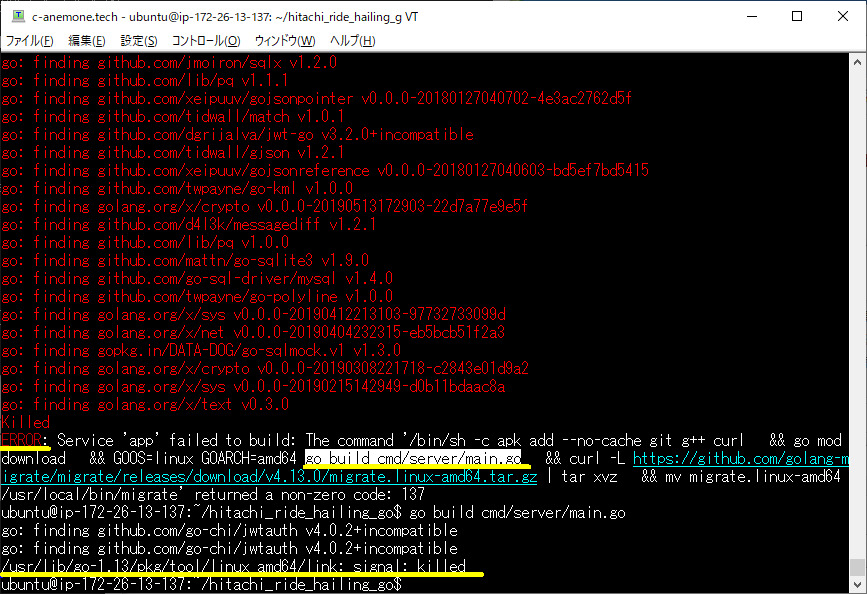Click the highlighted "go build cmd/server/main.go" text
Image resolution: width=867 pixels, height=594 pixels.
coord(413,458)
